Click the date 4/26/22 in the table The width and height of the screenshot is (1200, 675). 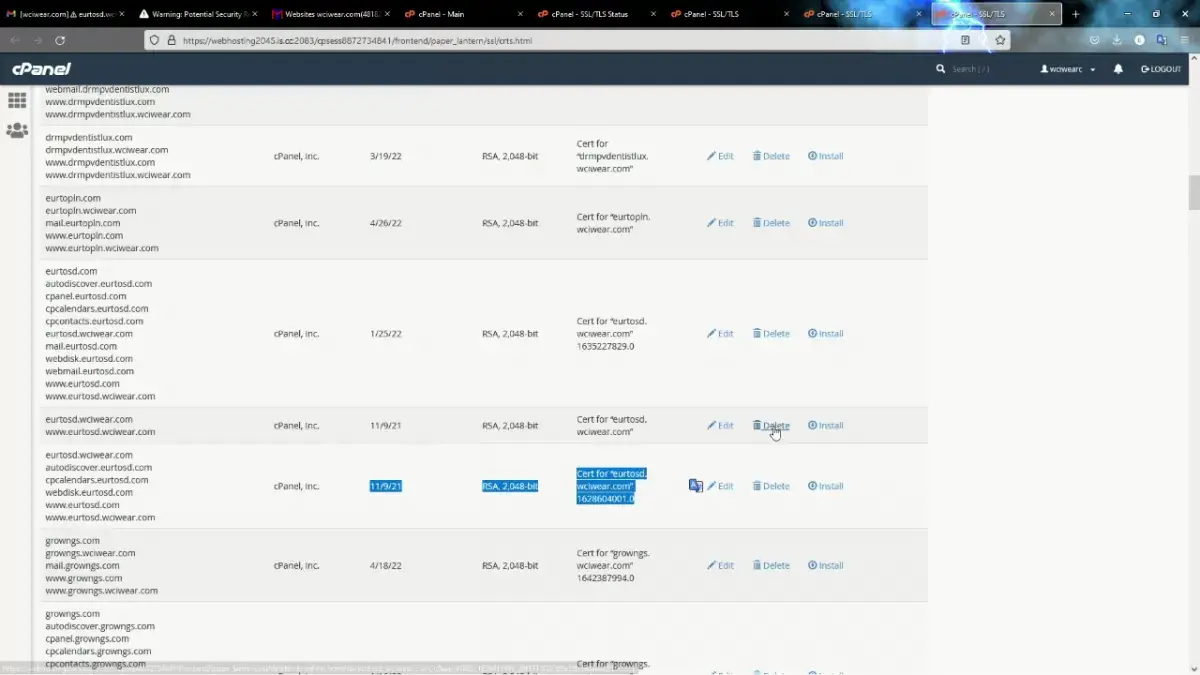(x=385, y=223)
